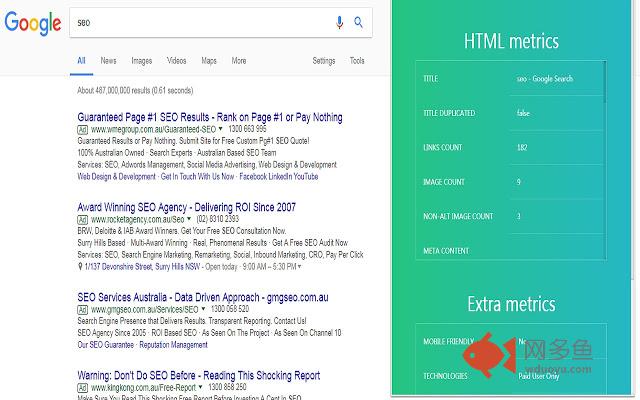Open 'Guaranteed Page #1 SEO Results' ad link
The image size is (640, 400).
210,118
